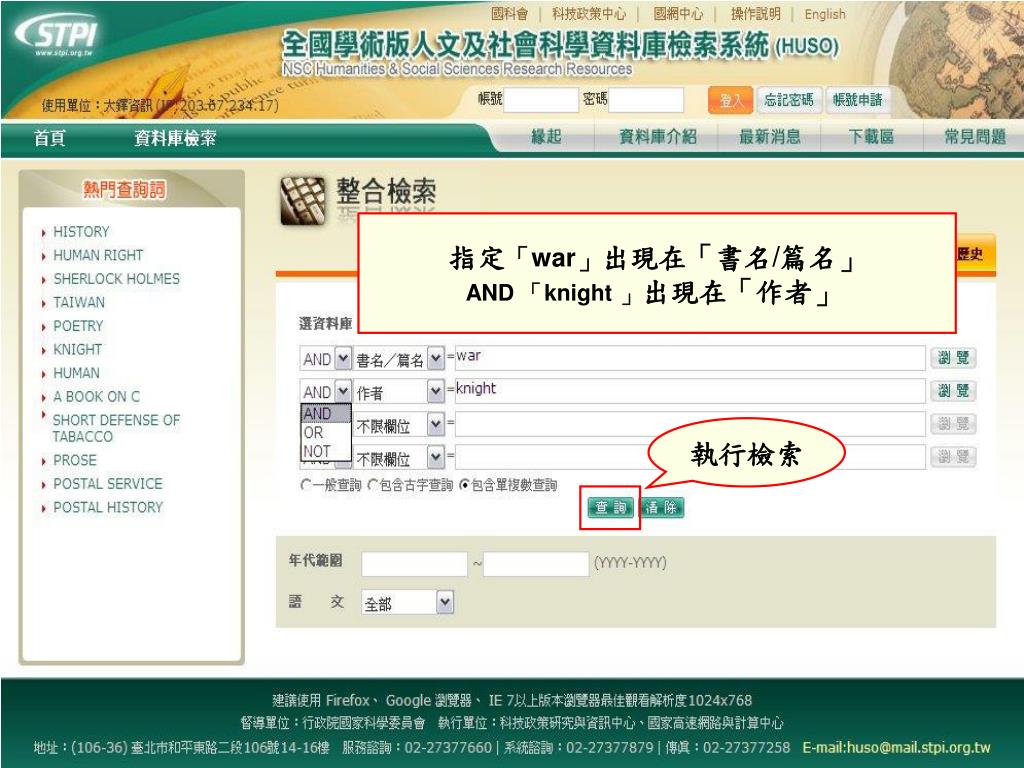This screenshot has height=768, width=1024.
Task: Click the search field containing knight
Action: coord(690,391)
